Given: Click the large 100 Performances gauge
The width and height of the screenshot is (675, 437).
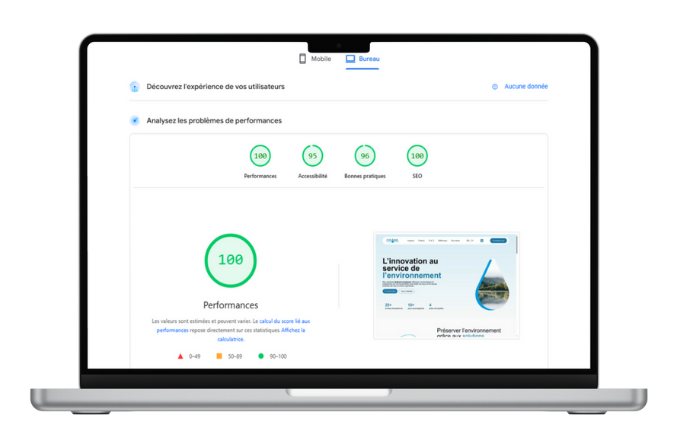Looking at the screenshot, I should click(x=231, y=260).
